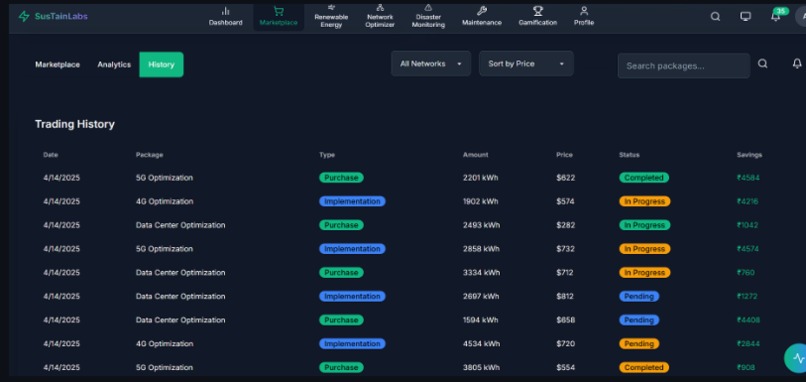The height and width of the screenshot is (382, 806).
Task: Open Maintenance wrench item
Action: coord(482,16)
